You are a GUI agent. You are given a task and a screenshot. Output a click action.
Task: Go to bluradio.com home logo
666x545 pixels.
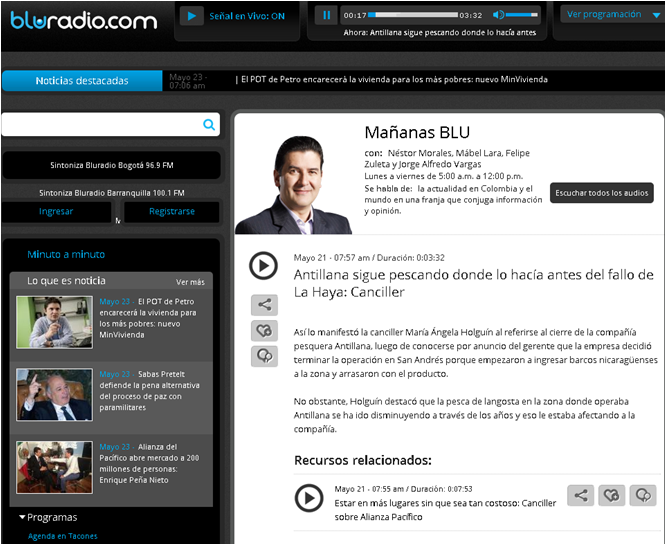click(x=84, y=20)
